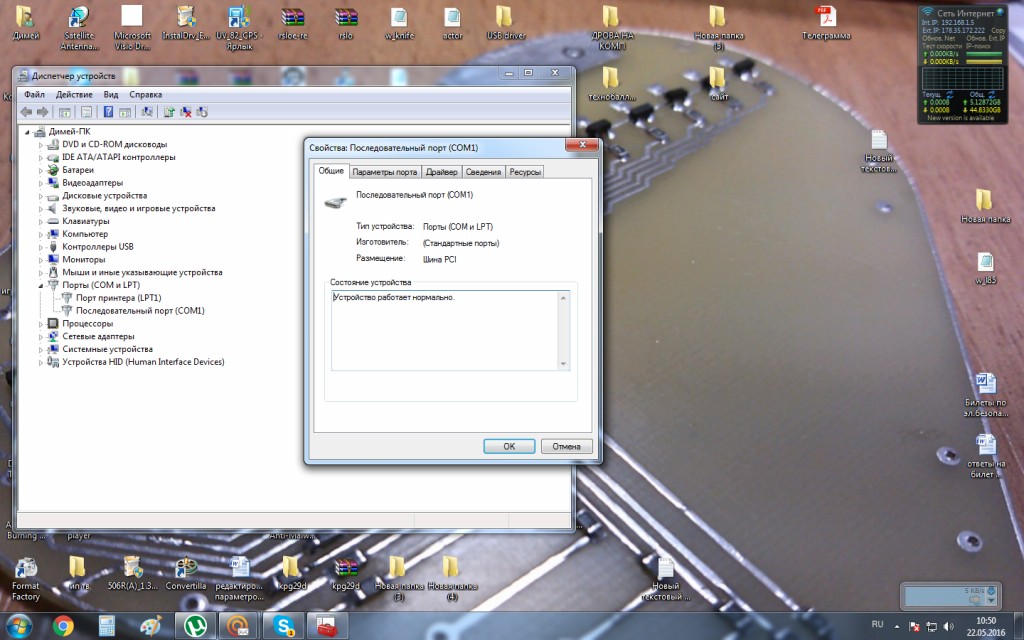Click the Uninstall device toolbar icon
Viewport: 1024px width, 640px height.
pyautogui.click(x=185, y=112)
